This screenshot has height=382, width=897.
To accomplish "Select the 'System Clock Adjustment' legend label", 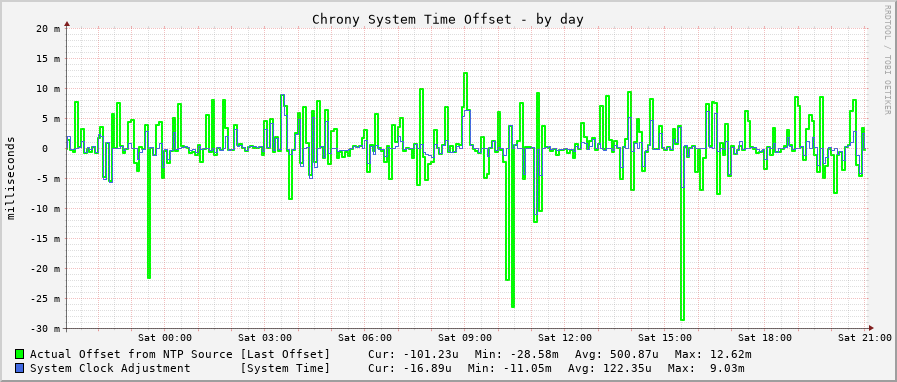I will click(110, 368).
